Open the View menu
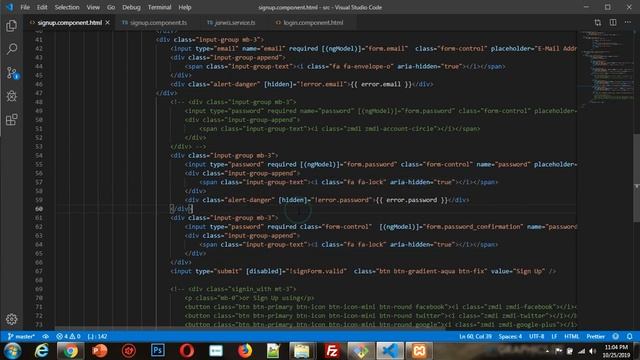The image size is (640, 360). 93,7
